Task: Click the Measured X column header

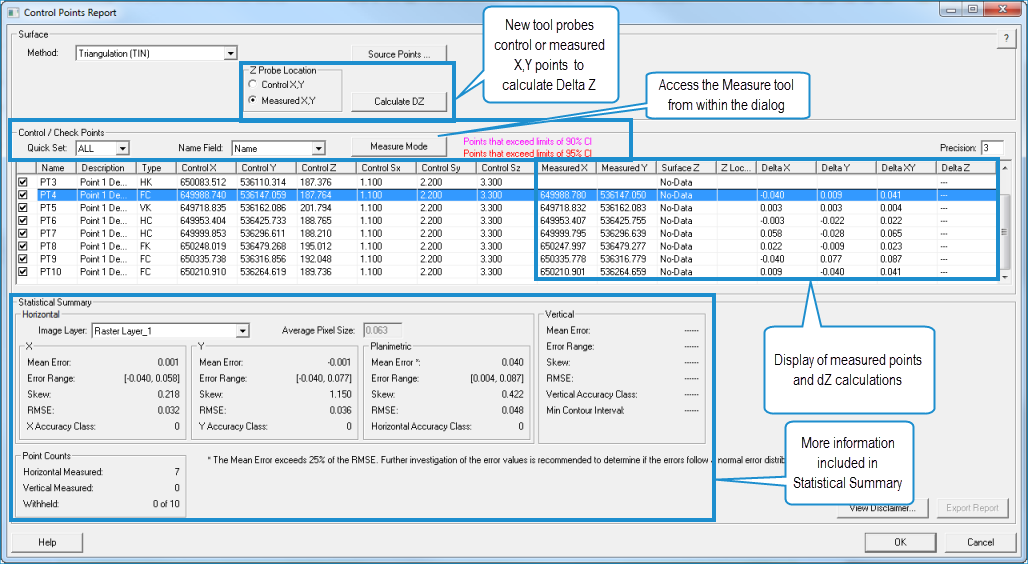Action: pyautogui.click(x=566, y=168)
